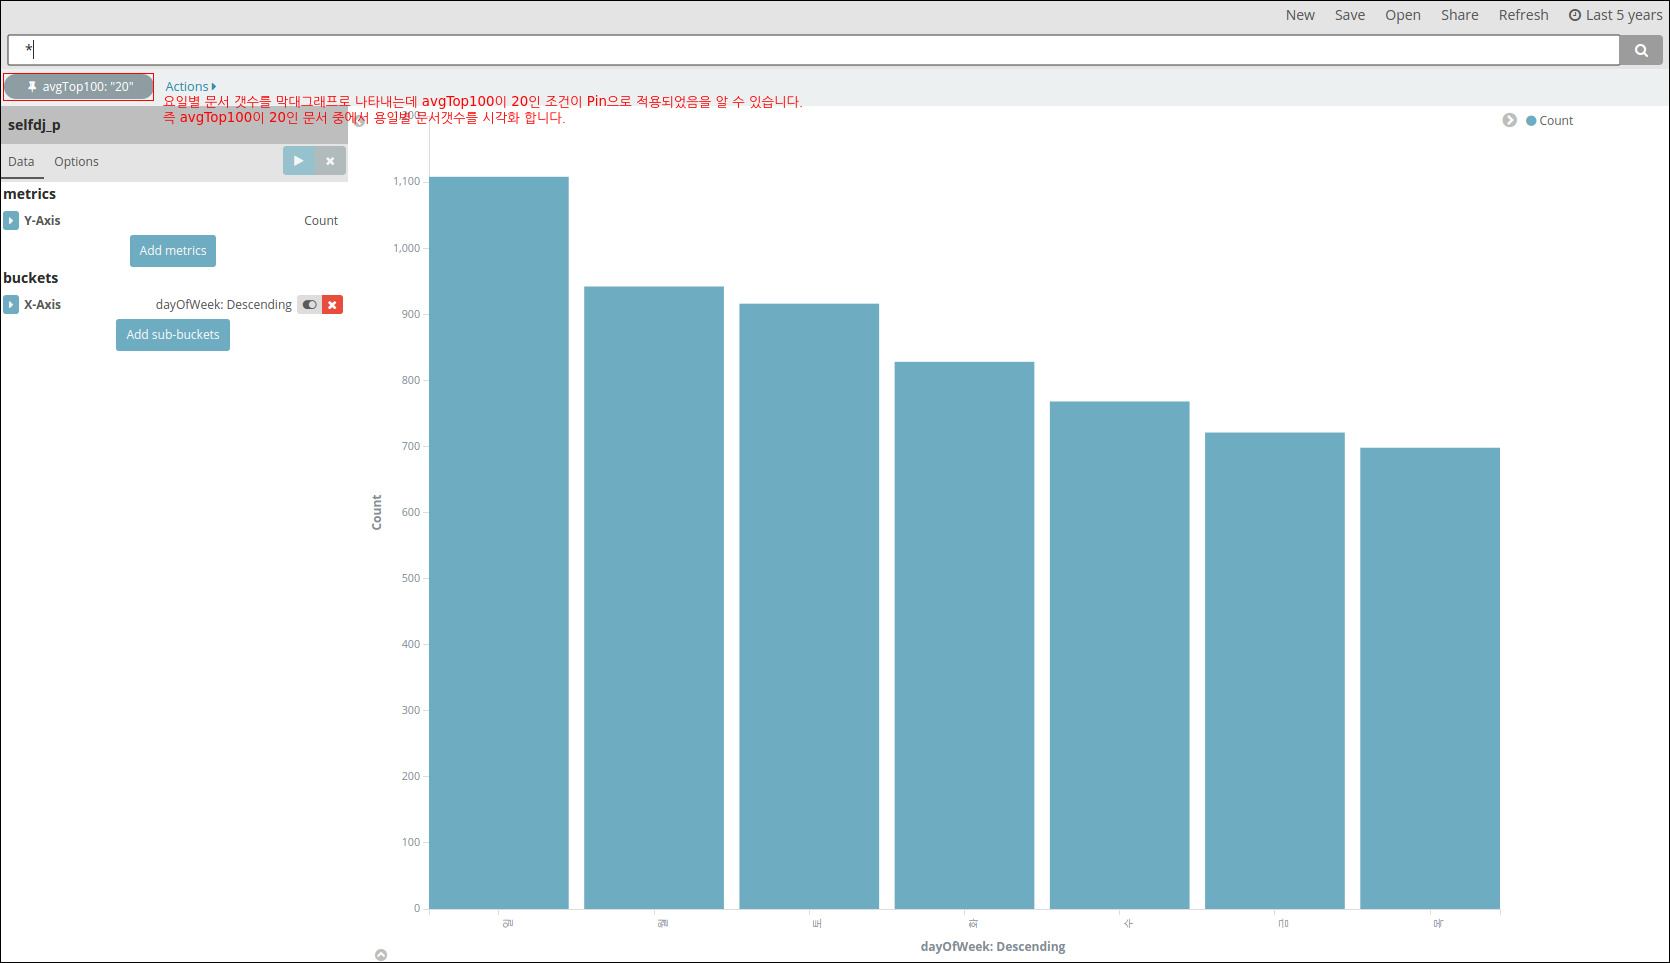
Task: Click the pin icon on avgTop100 filter
Action: (x=32, y=87)
